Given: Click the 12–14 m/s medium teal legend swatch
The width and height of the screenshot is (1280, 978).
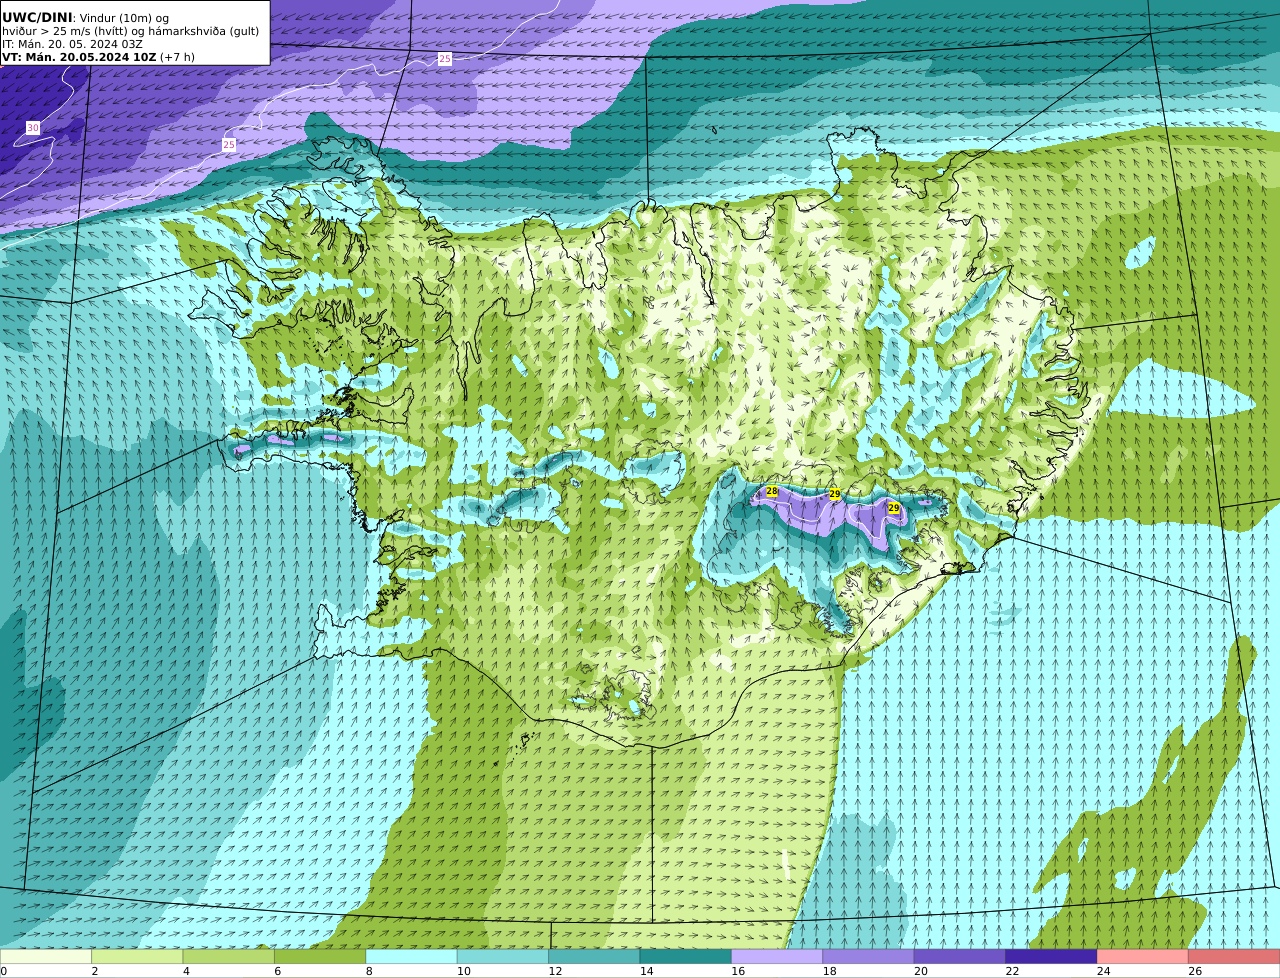Looking at the screenshot, I should click(x=594, y=957).
